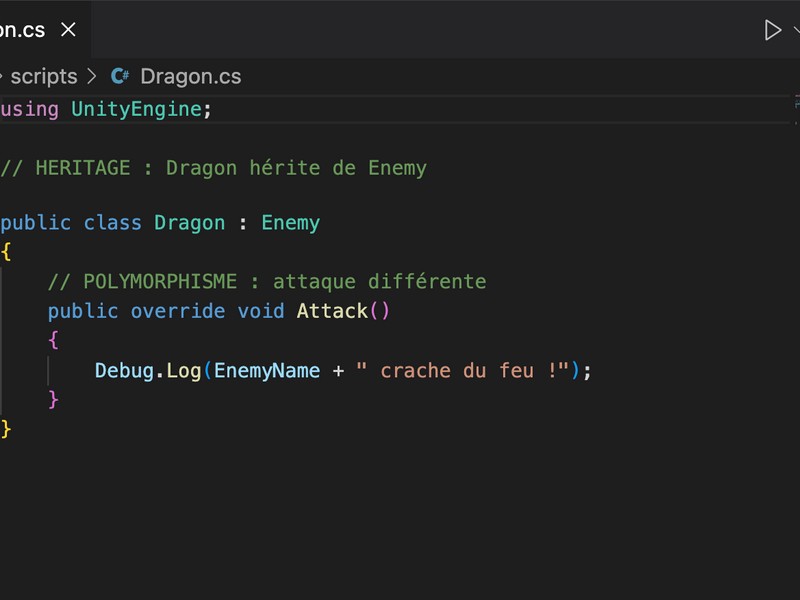Click the Dragon class name in declaration
Image resolution: width=800 pixels, height=600 pixels.
click(189, 222)
